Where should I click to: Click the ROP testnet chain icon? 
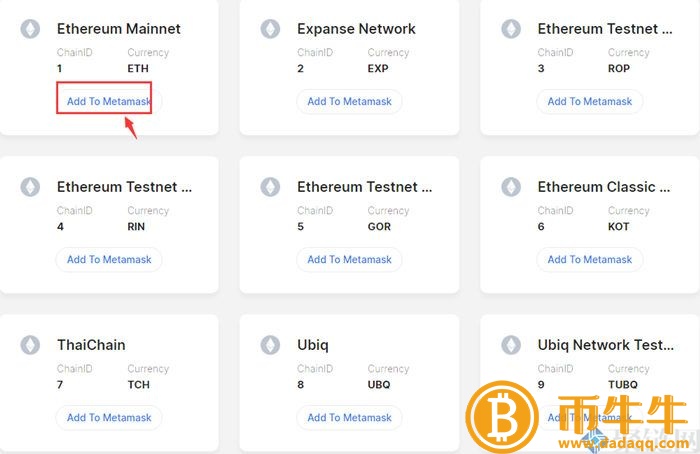click(511, 29)
